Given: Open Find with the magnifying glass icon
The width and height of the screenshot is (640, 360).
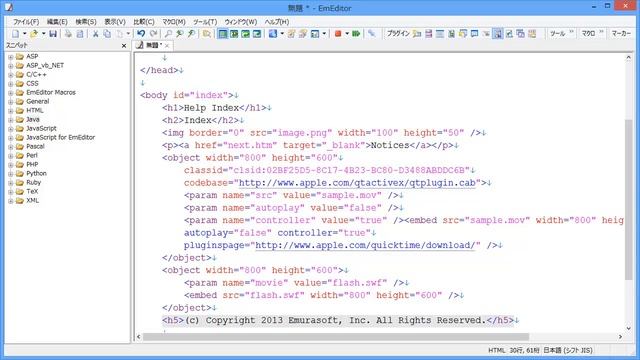Looking at the screenshot, I should (x=168, y=34).
